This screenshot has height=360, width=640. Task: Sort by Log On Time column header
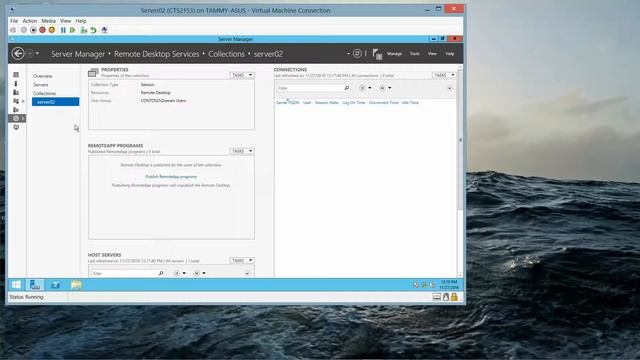(353, 102)
